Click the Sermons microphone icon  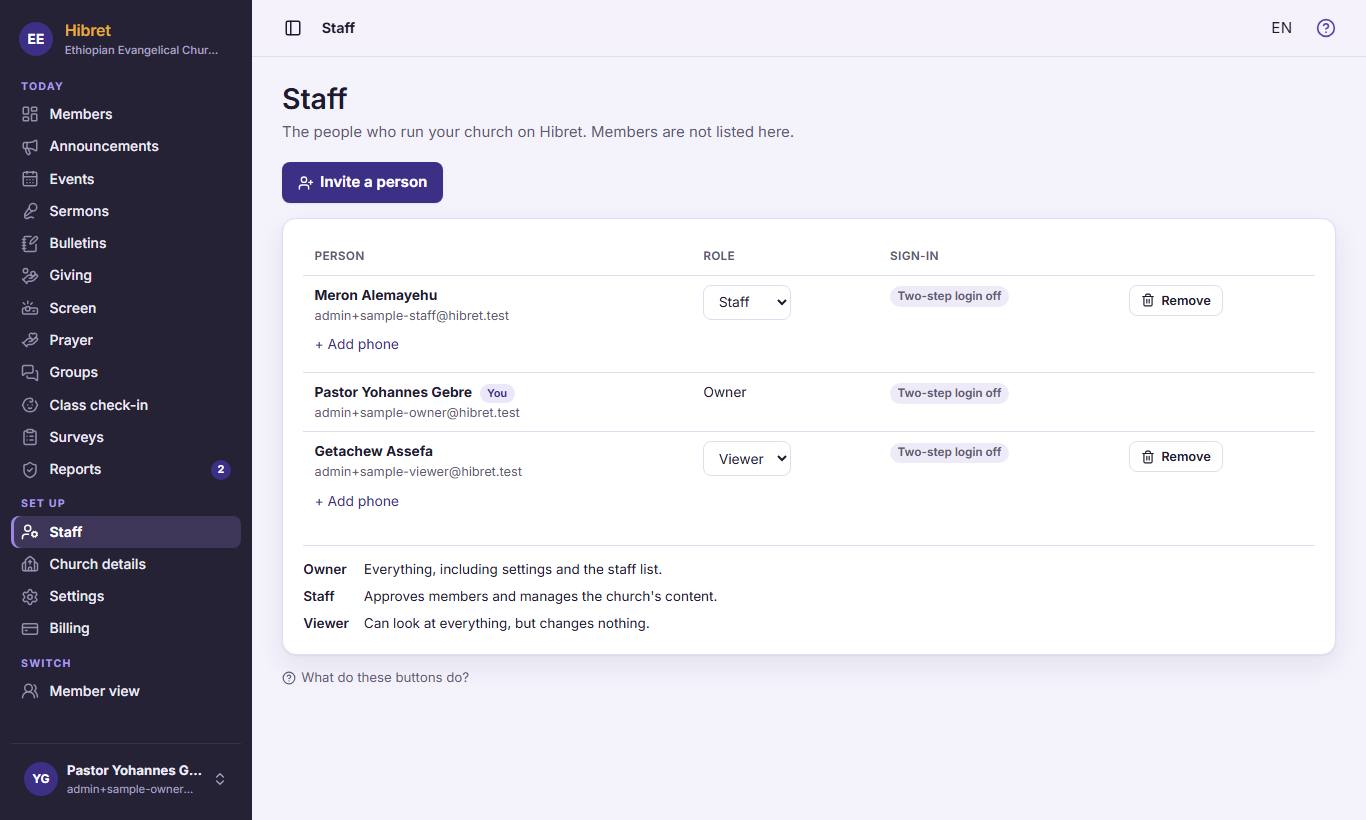30,211
